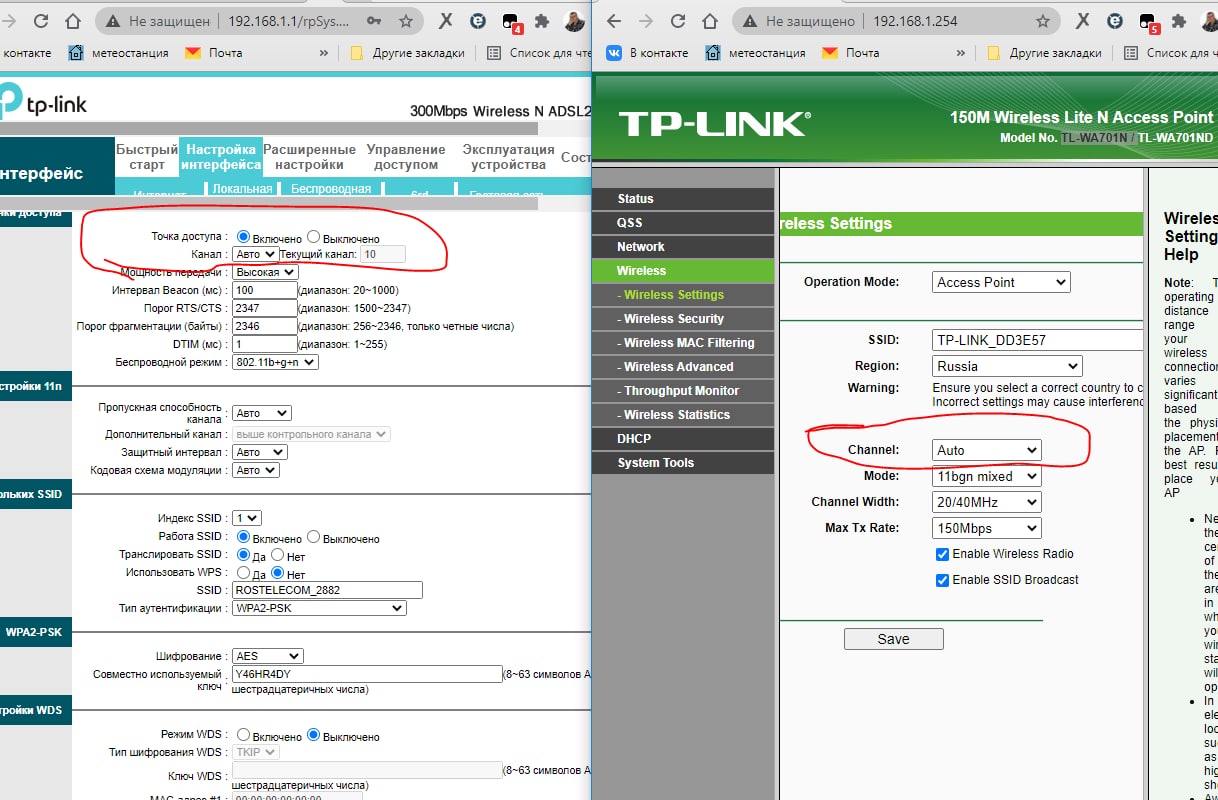Bookmark page with star in right browser
This screenshot has height=800, width=1218.
pyautogui.click(x=1043, y=21)
